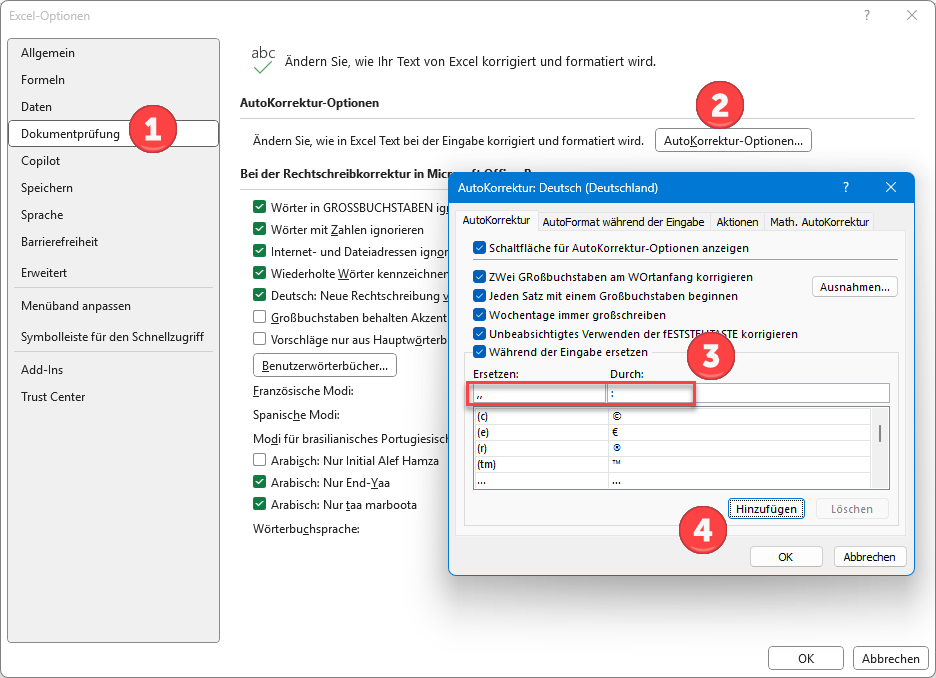This screenshot has height=678, width=936.
Task: Disable 'Während der Eingabe ersetzen' checkbox
Action: [x=480, y=352]
